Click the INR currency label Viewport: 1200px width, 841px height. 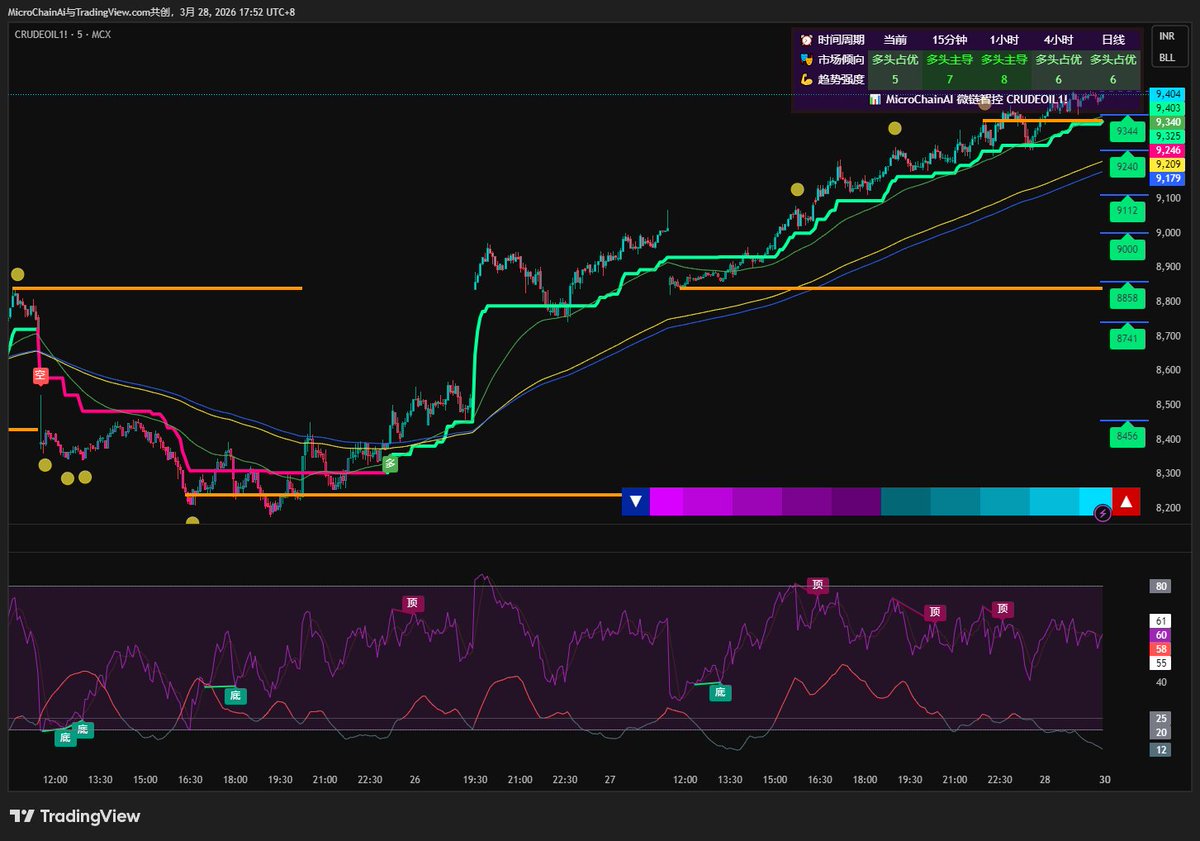pos(1167,35)
